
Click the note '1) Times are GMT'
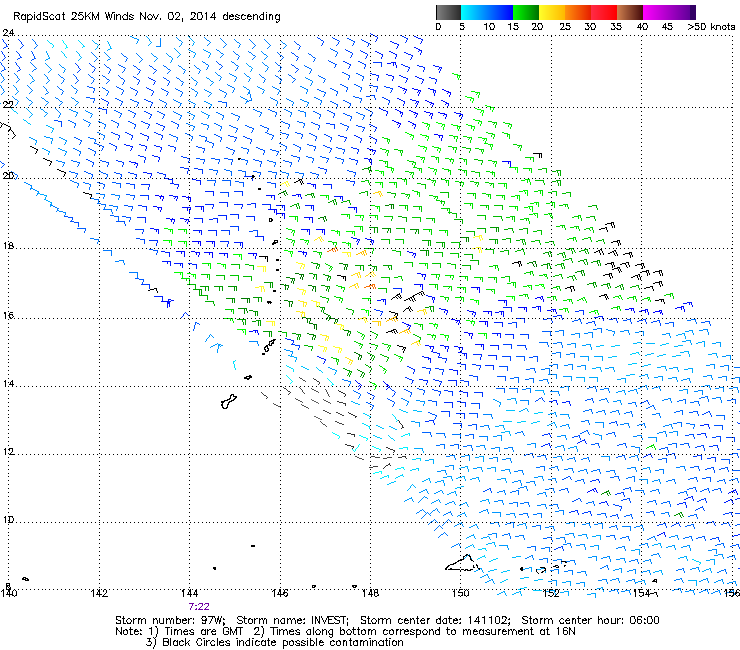coord(196,632)
